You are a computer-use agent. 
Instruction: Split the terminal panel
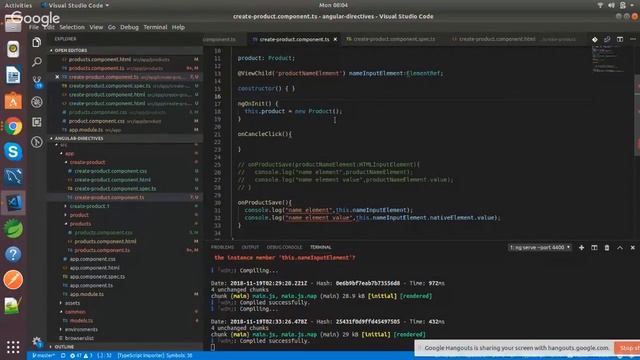(x=594, y=247)
